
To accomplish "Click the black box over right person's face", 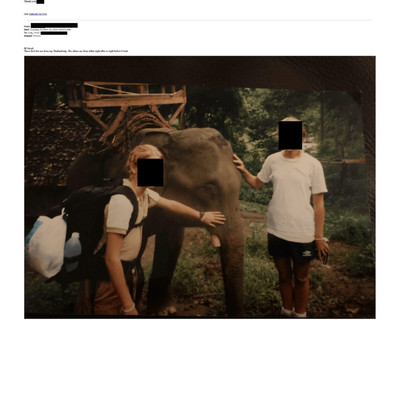I will (x=290, y=135).
